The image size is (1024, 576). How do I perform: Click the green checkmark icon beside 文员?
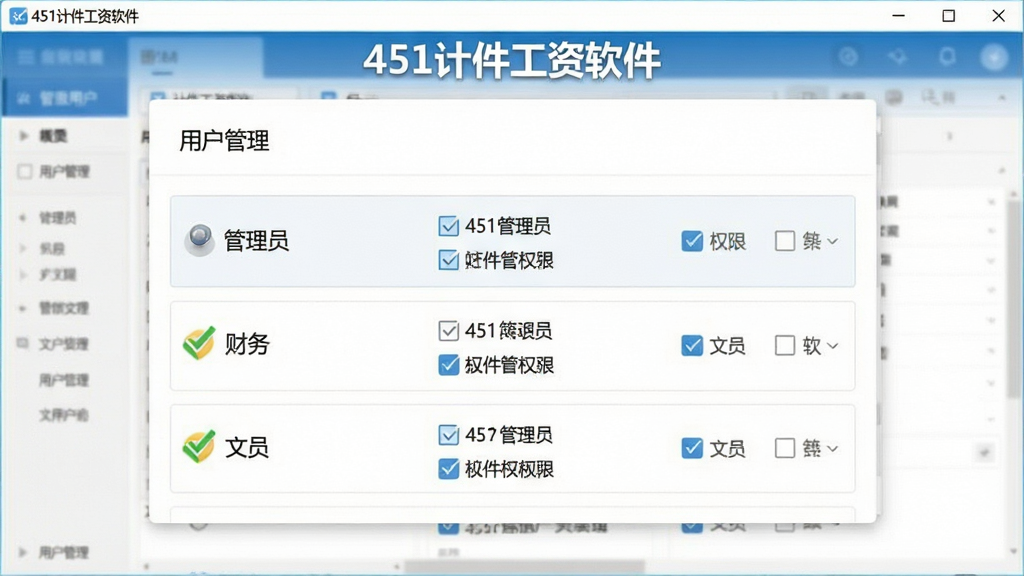(x=199, y=447)
